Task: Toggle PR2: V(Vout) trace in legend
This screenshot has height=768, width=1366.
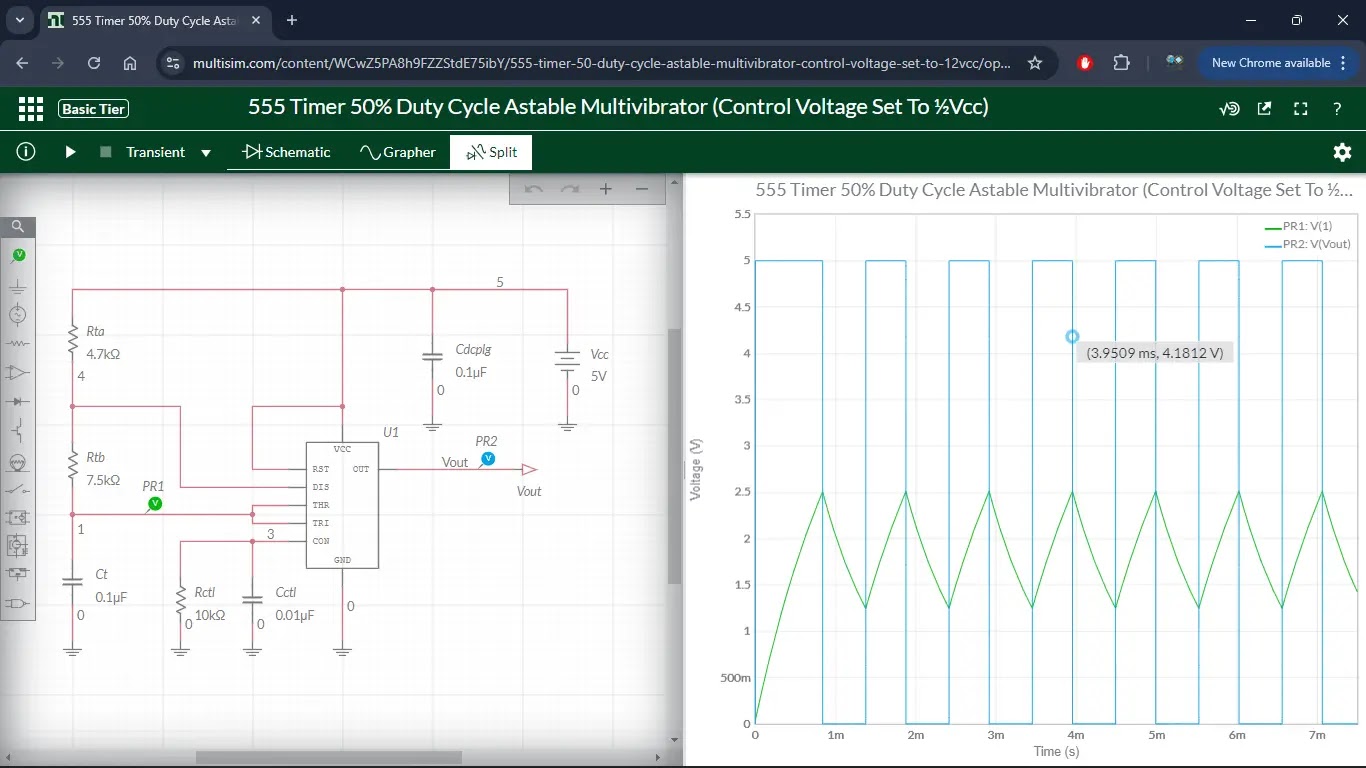Action: (1310, 244)
